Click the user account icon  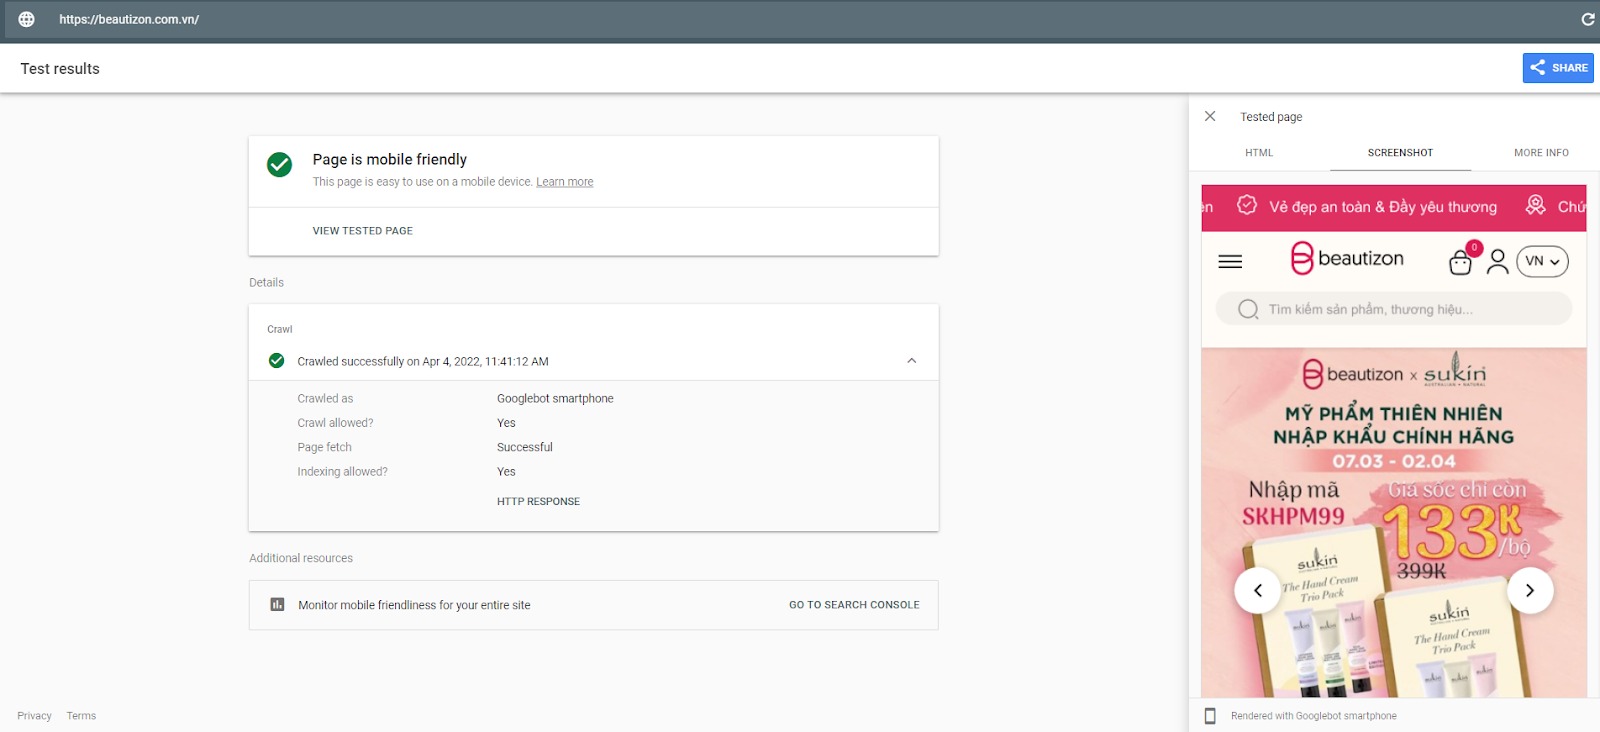pos(1497,261)
